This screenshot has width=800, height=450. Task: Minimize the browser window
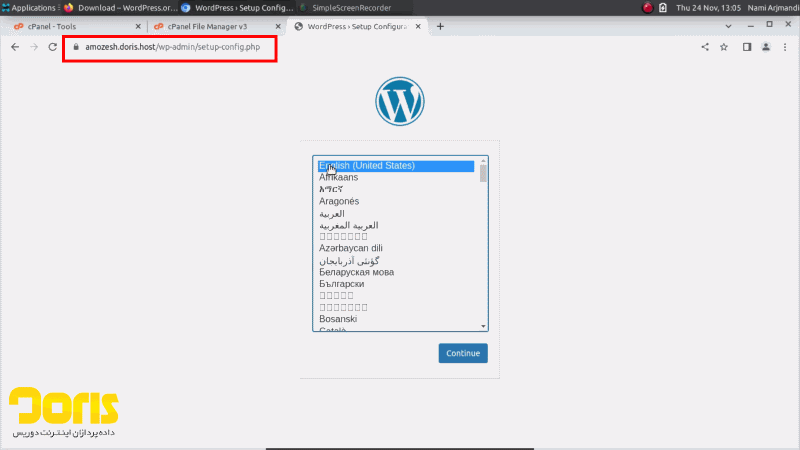(x=751, y=26)
